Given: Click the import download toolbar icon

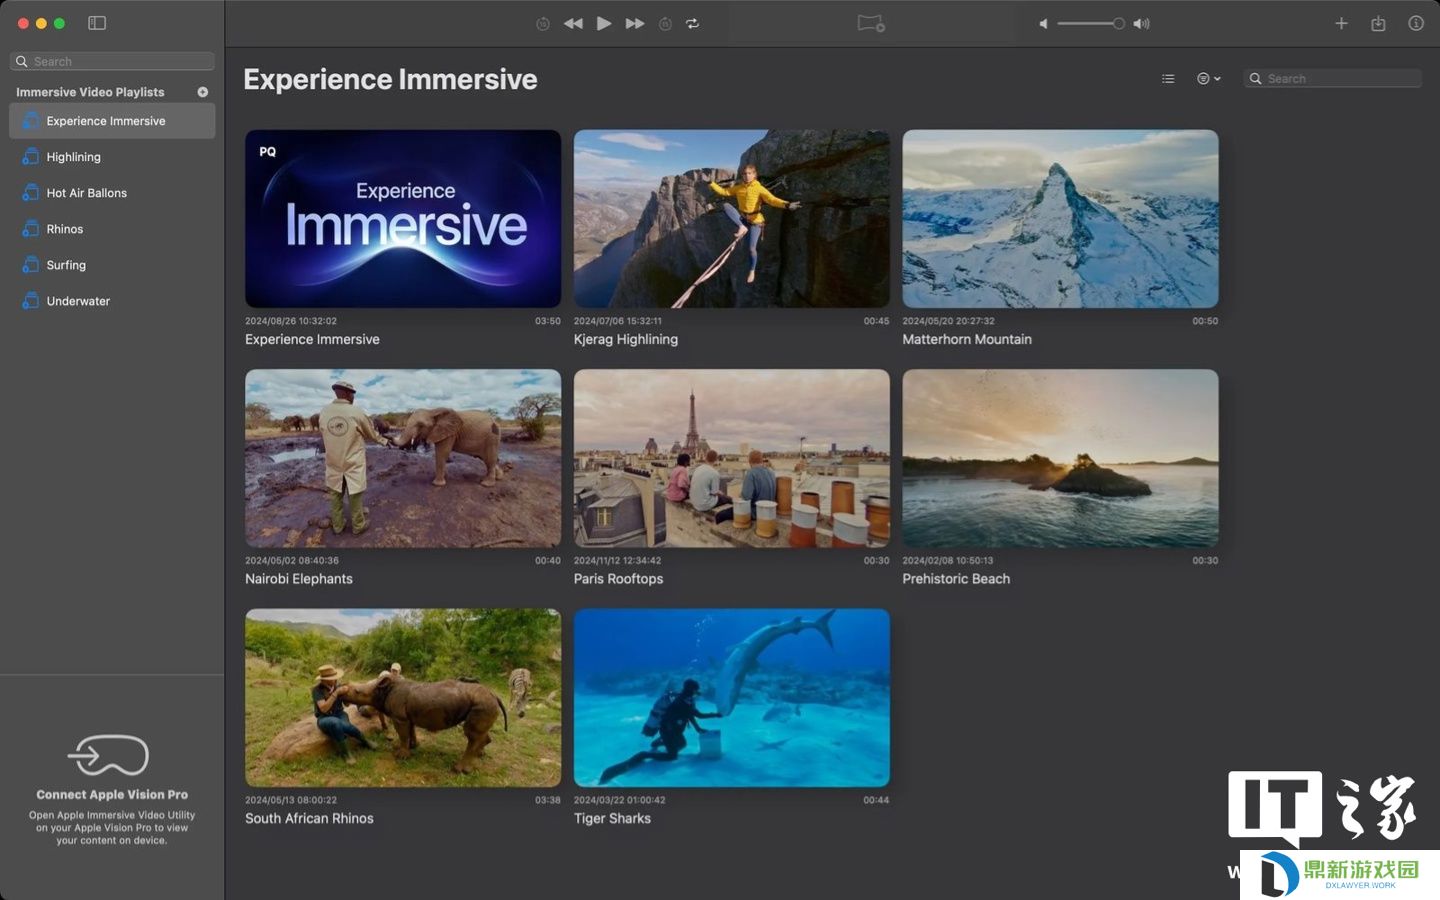Looking at the screenshot, I should coord(1378,23).
